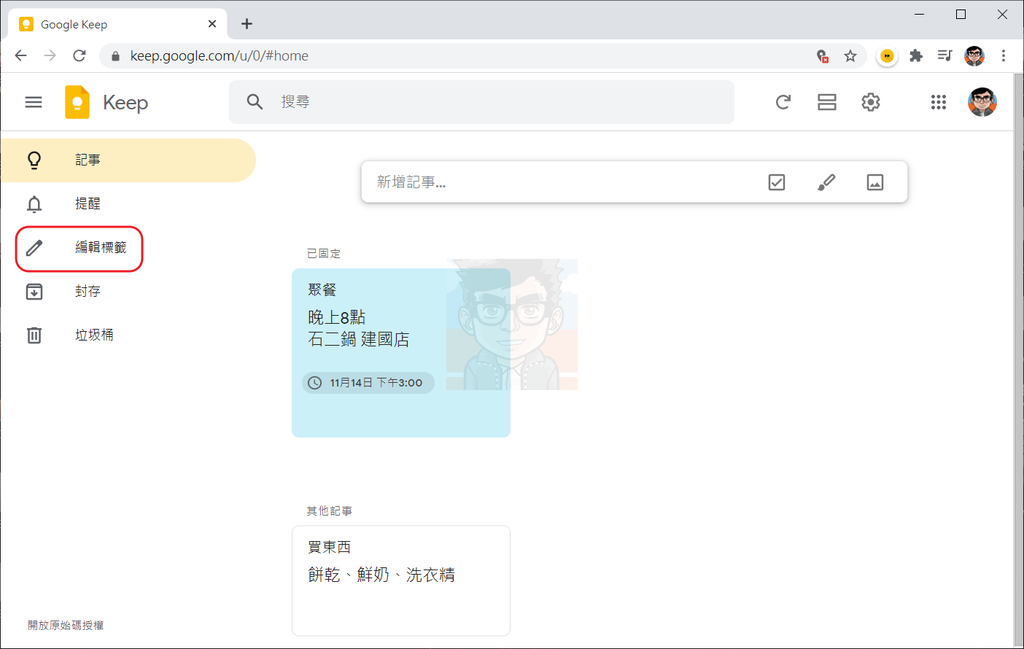
Task: Click the Keep title text
Action: coord(125,103)
